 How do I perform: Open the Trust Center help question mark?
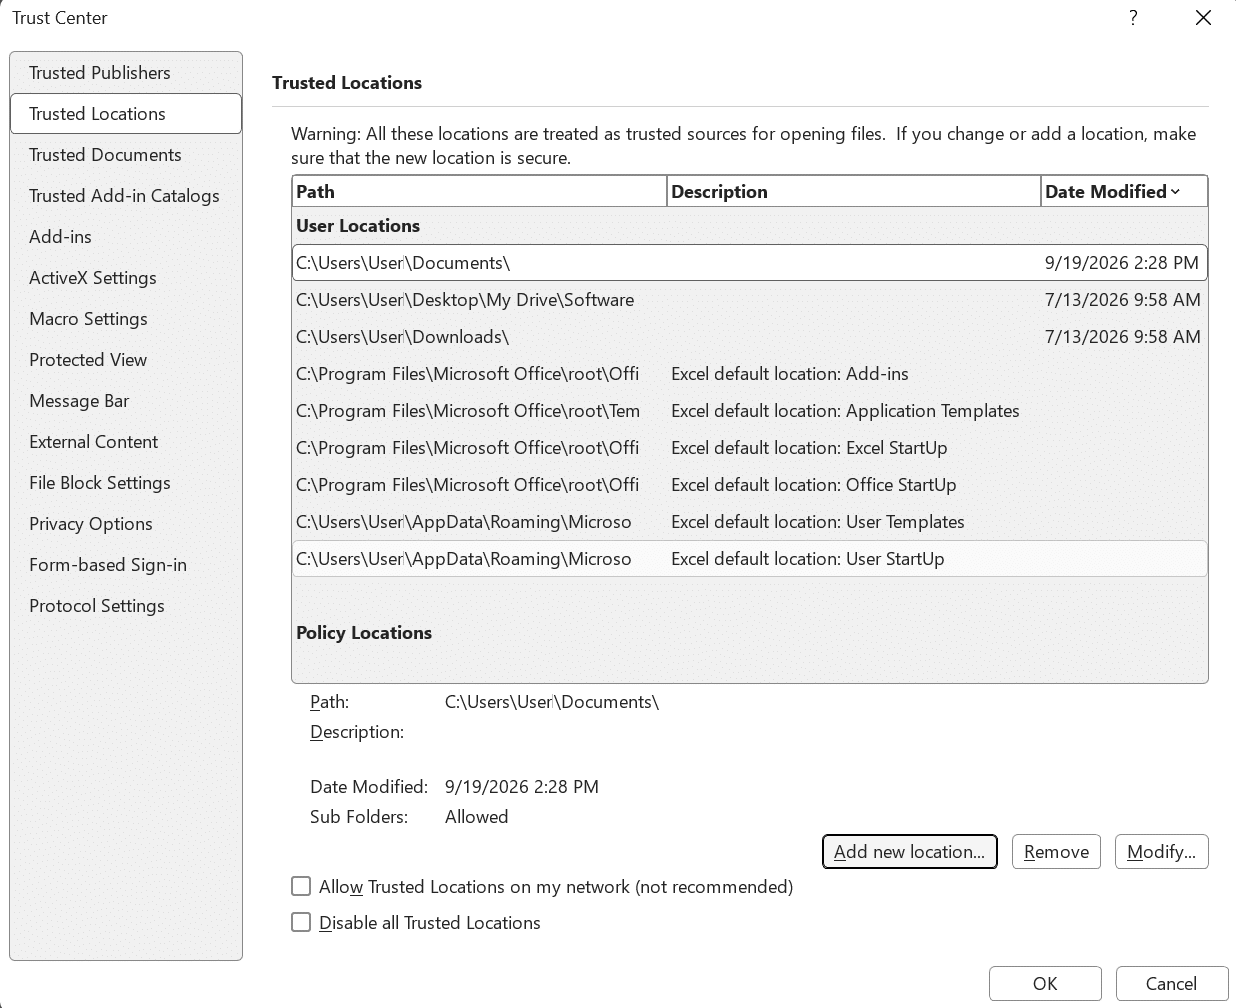pyautogui.click(x=1133, y=18)
